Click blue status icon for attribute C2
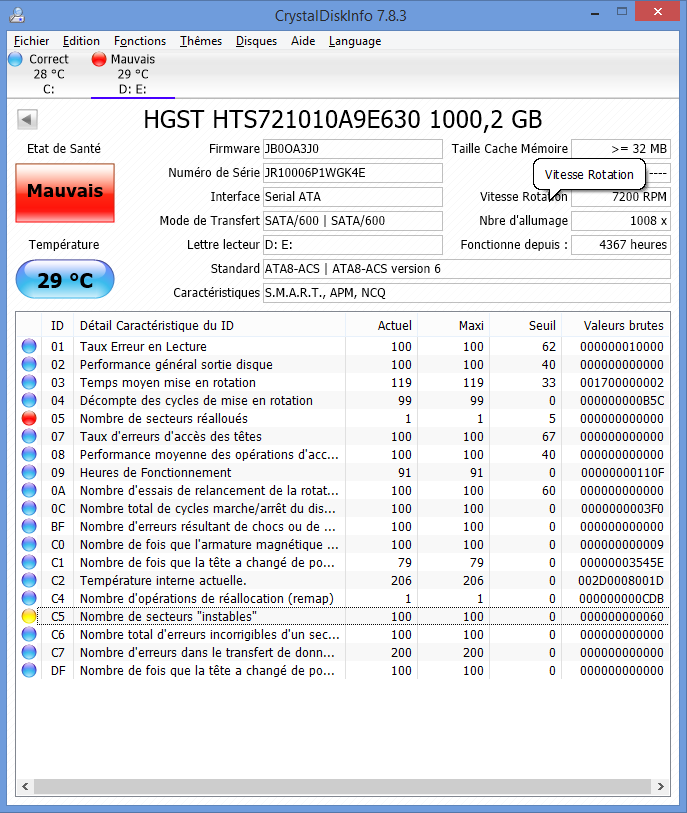Screen dimensions: 687x813 click(29, 580)
